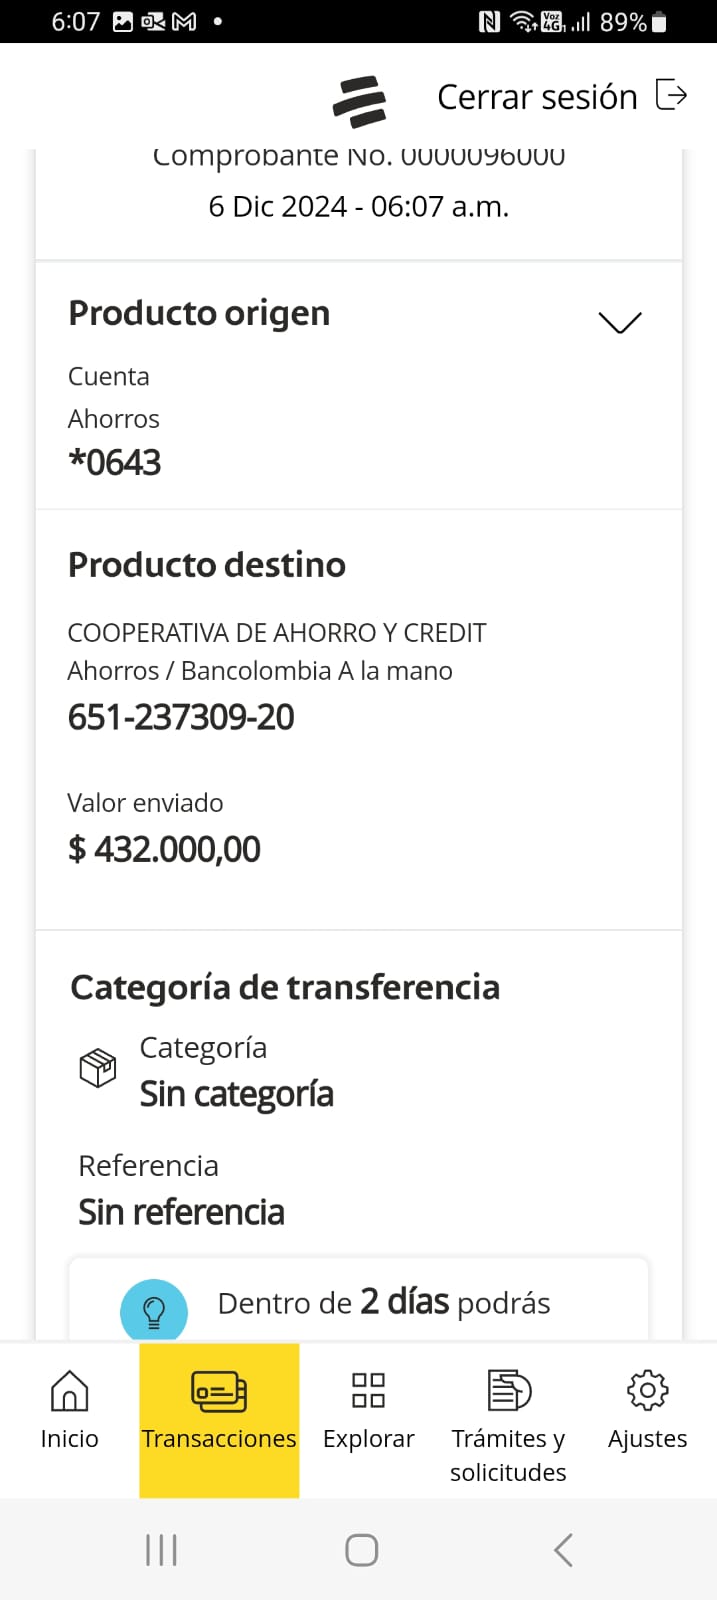Image resolution: width=717 pixels, height=1600 pixels.
Task: Select the Explorar tab label
Action: coord(368,1439)
